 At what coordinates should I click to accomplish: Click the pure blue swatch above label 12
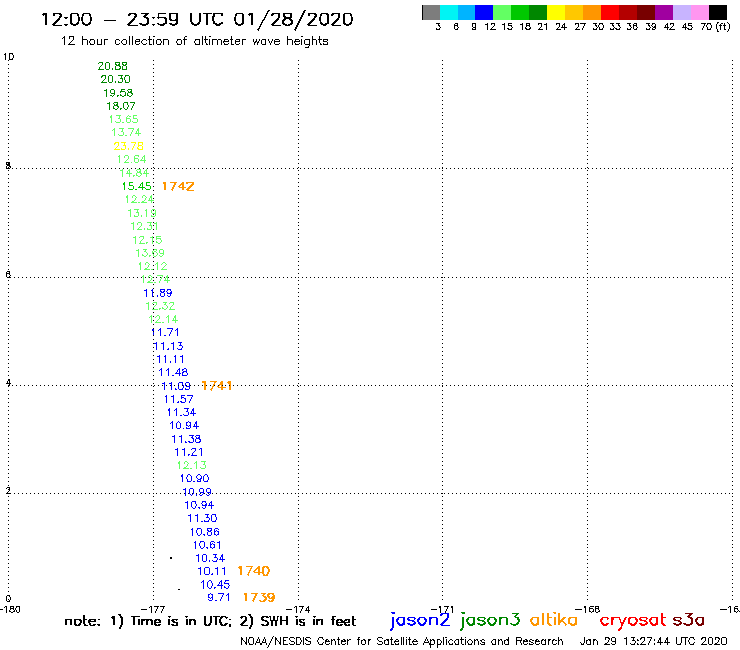tap(485, 12)
